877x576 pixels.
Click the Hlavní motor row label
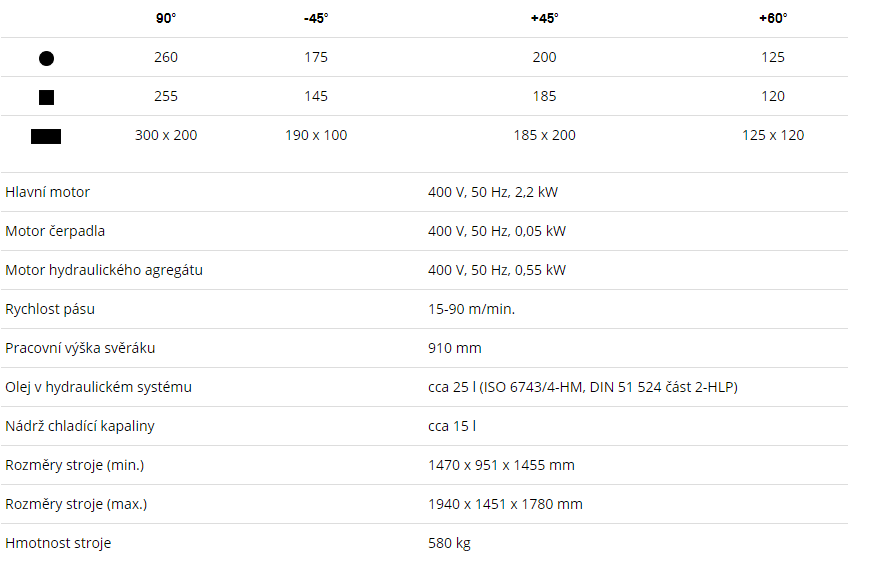(48, 192)
